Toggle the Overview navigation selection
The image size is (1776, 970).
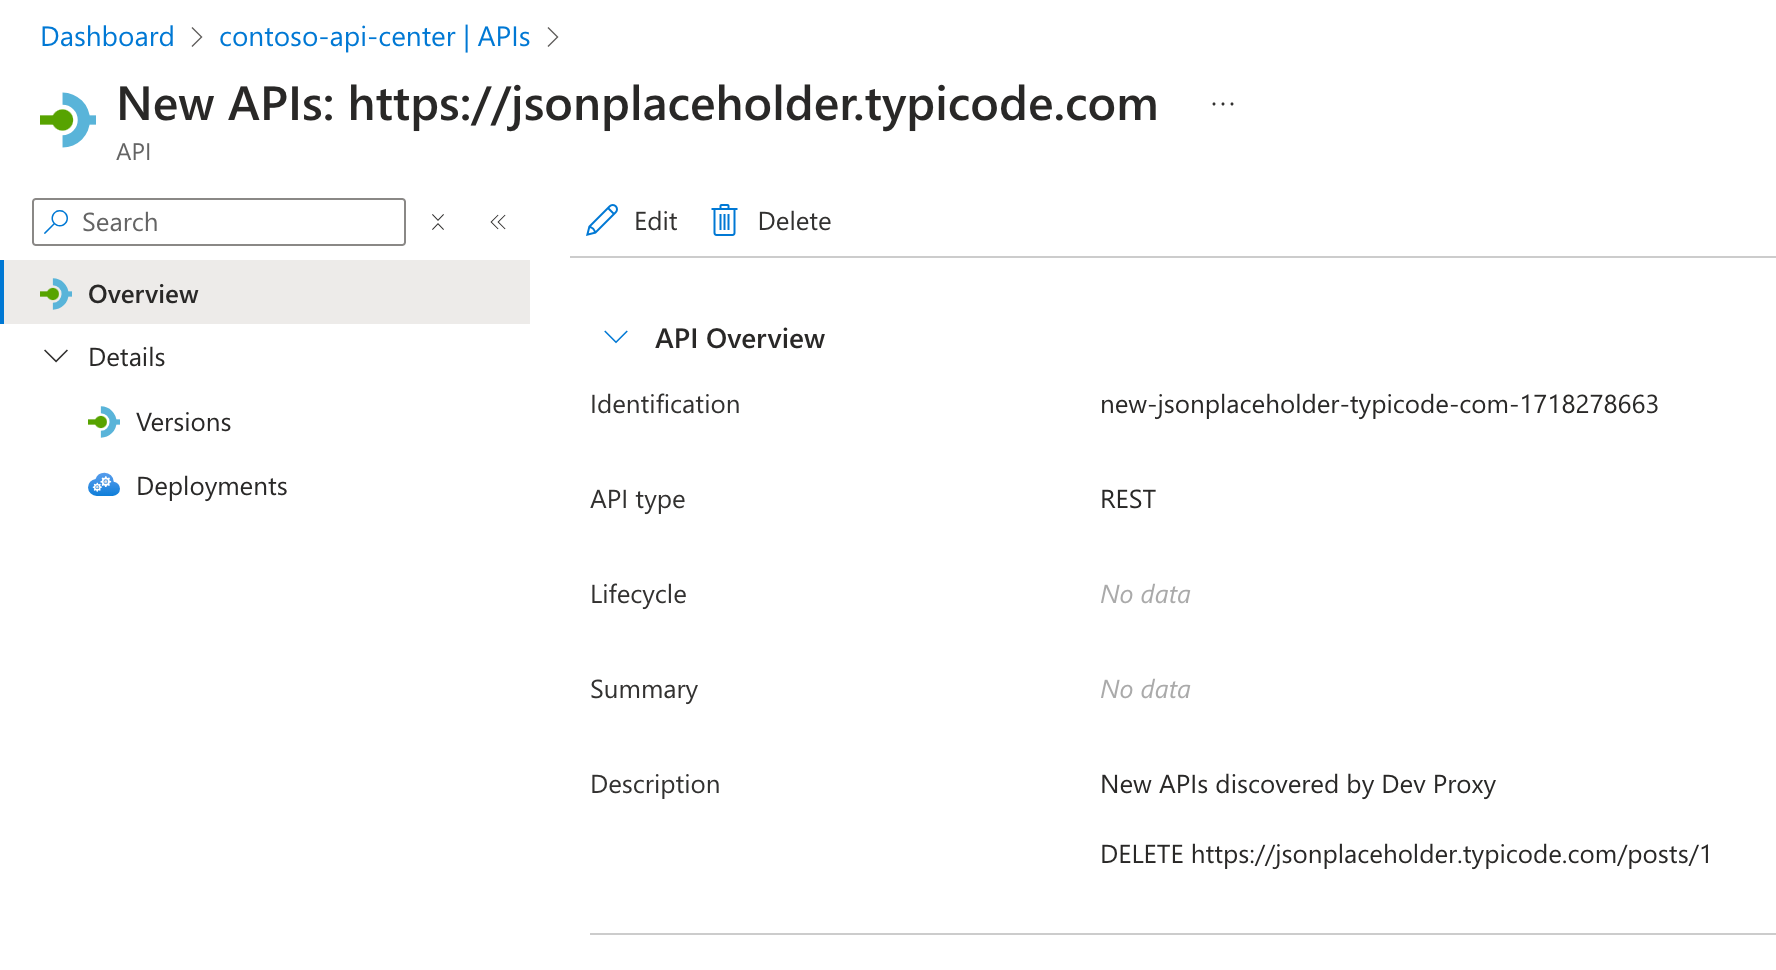(x=143, y=293)
